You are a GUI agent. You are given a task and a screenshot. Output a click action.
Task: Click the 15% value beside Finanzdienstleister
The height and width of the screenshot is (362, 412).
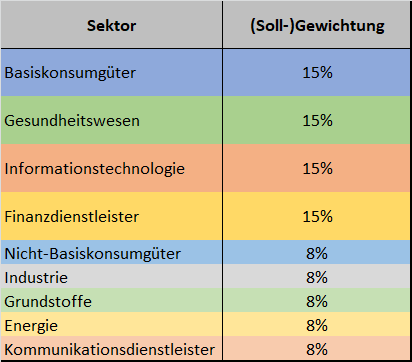tap(317, 216)
